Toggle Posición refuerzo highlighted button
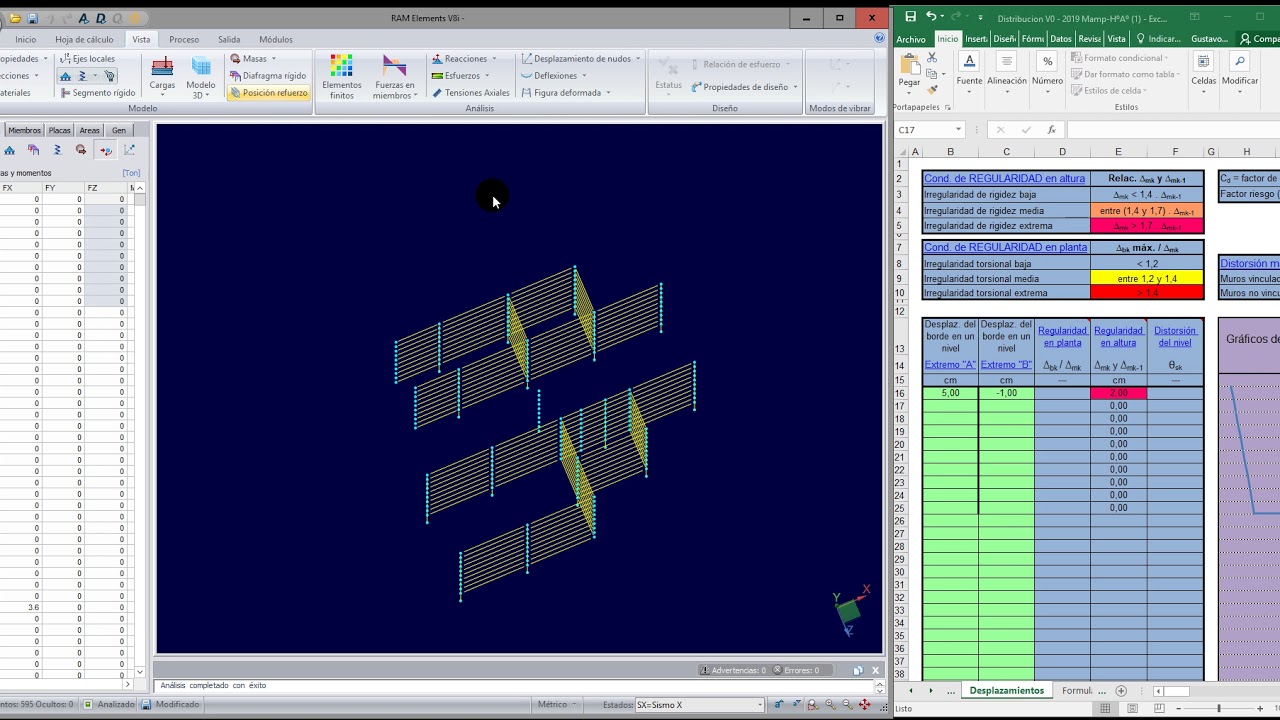Screen dimensions: 1280x720 click(x=268, y=93)
